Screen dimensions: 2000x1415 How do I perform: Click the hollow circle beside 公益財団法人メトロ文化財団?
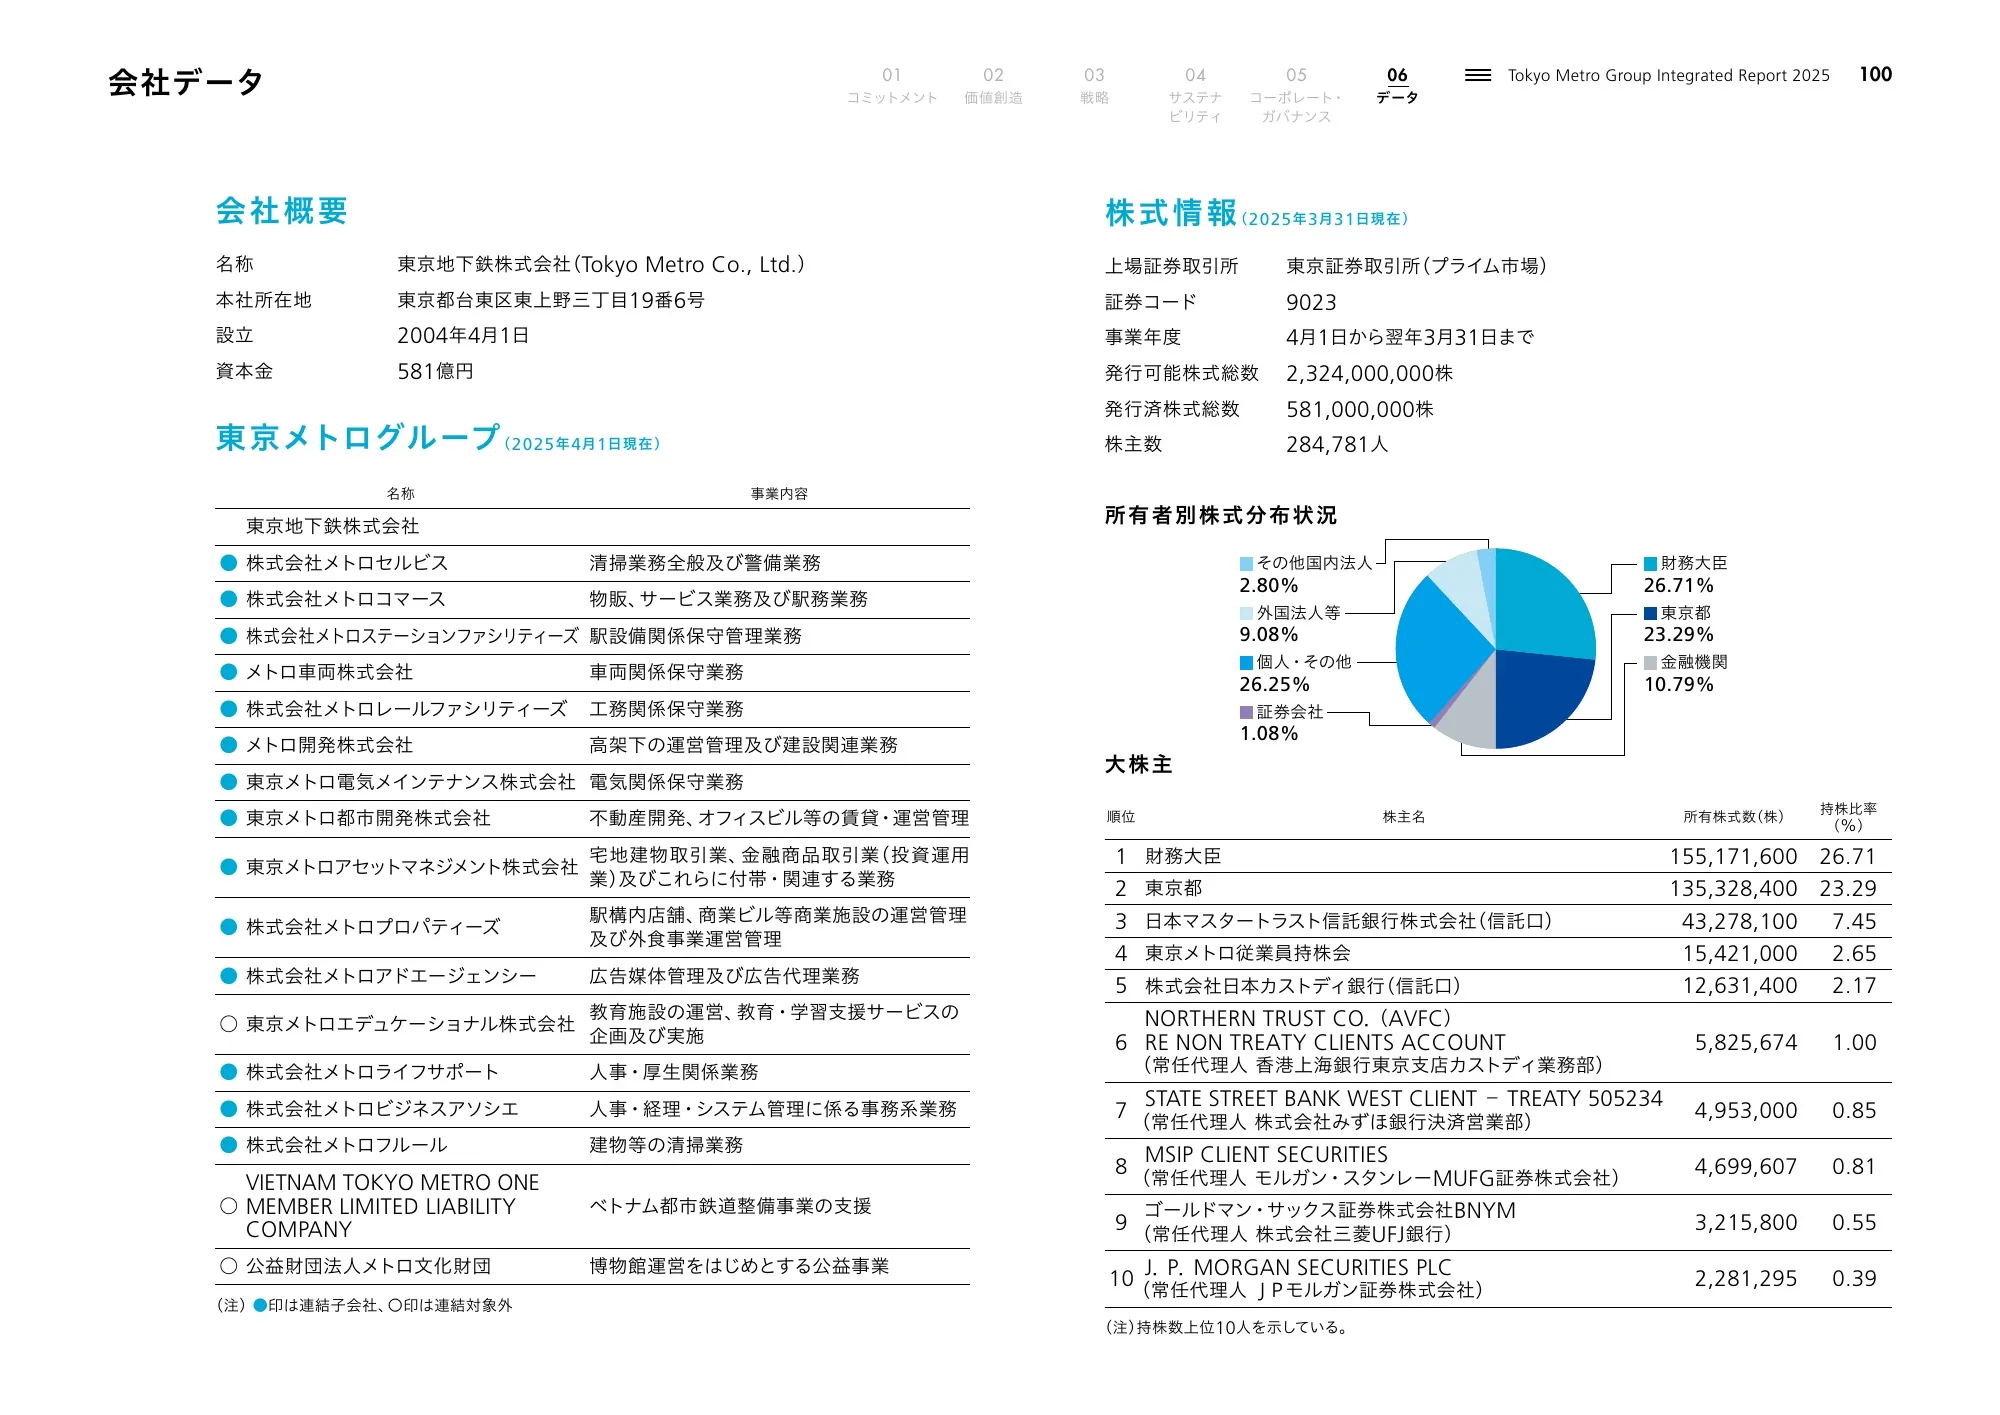click(x=228, y=1266)
